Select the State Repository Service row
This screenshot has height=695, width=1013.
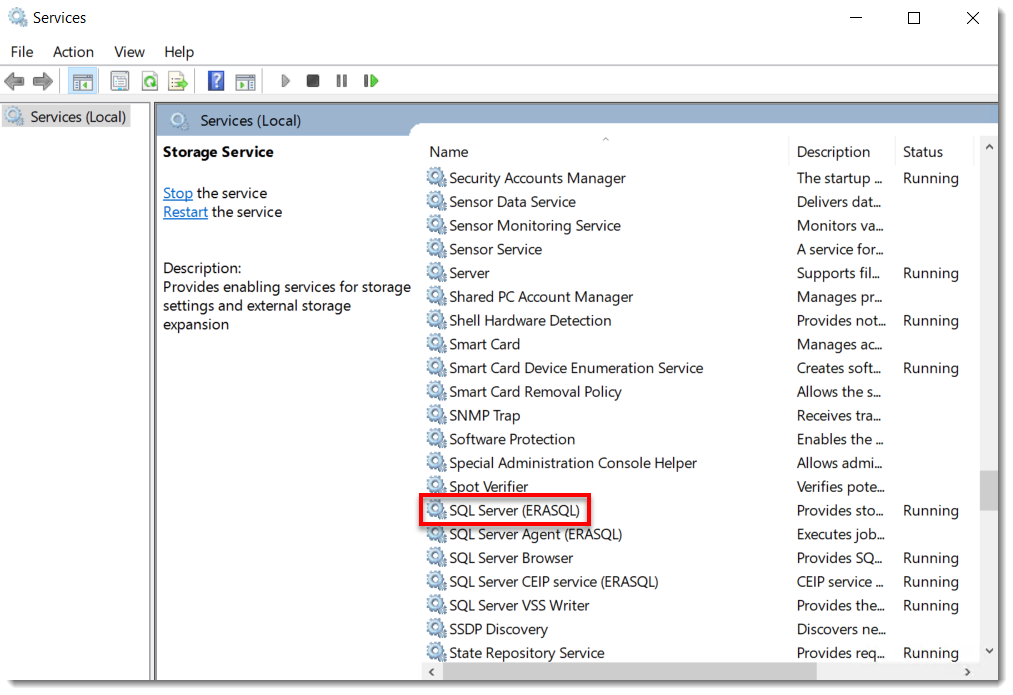click(527, 653)
